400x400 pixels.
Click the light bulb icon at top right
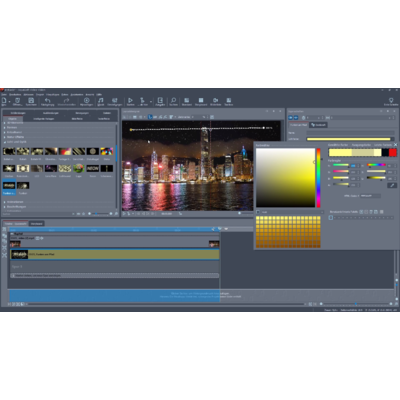coord(391,100)
